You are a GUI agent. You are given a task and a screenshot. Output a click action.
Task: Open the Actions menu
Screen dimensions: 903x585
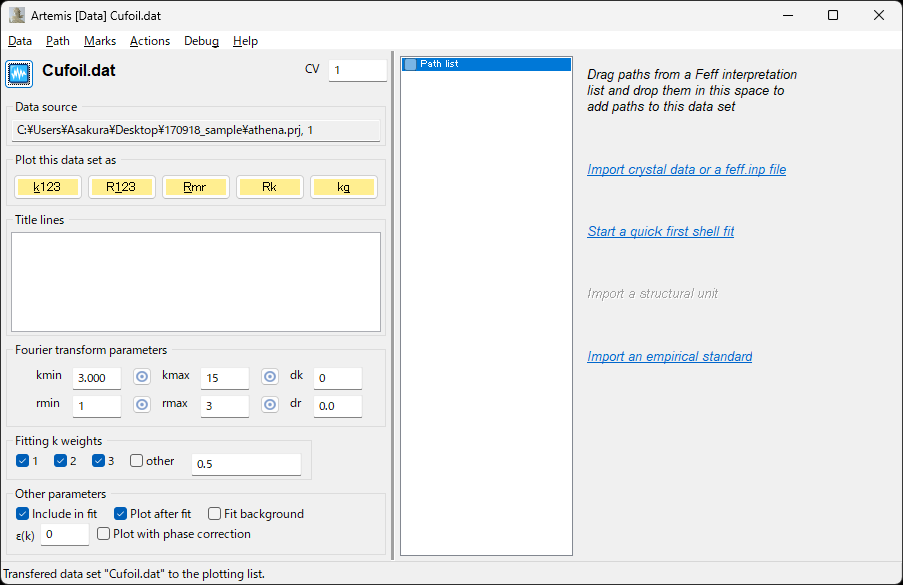click(150, 41)
